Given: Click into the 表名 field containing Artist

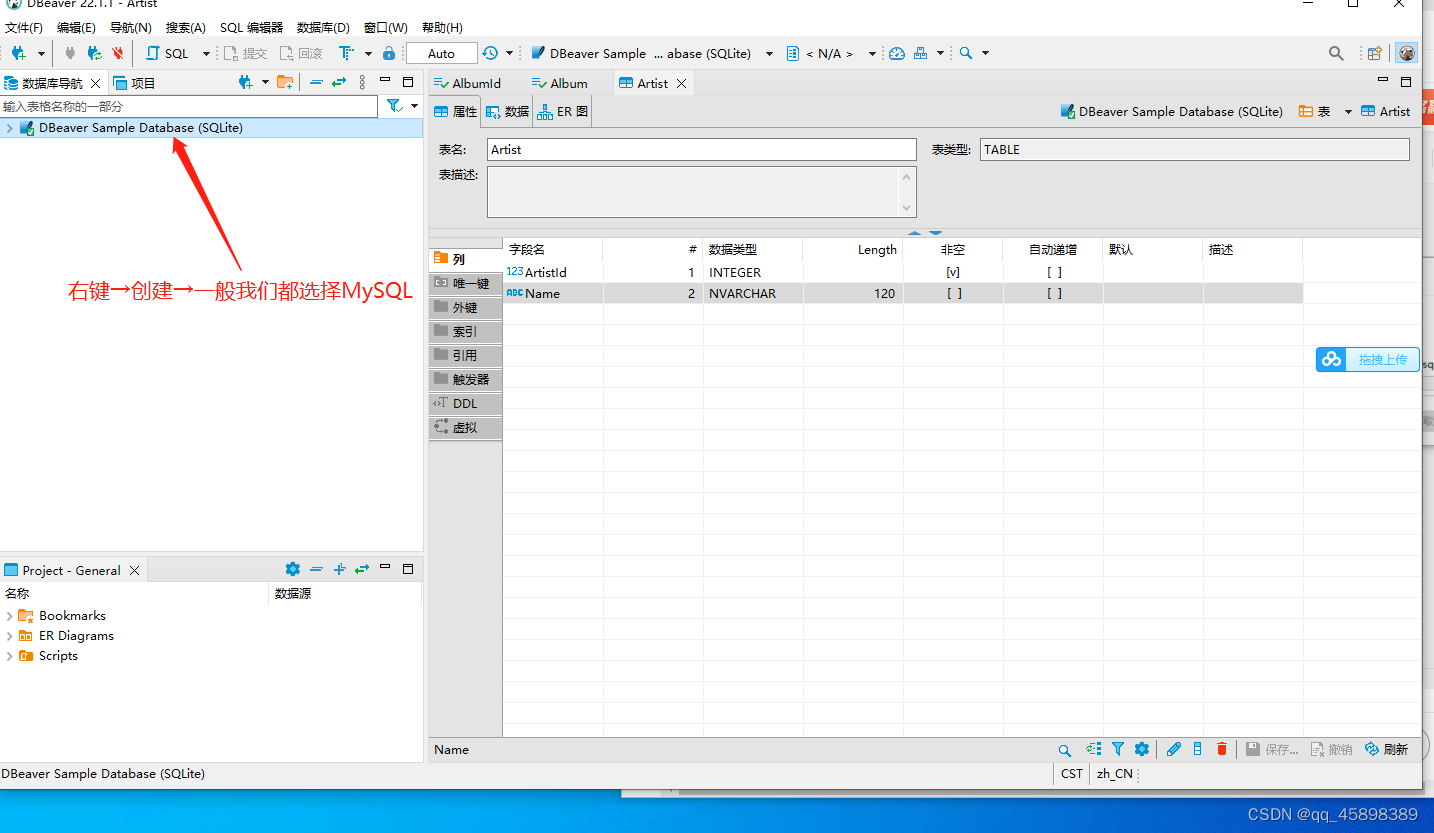Looking at the screenshot, I should (x=702, y=150).
